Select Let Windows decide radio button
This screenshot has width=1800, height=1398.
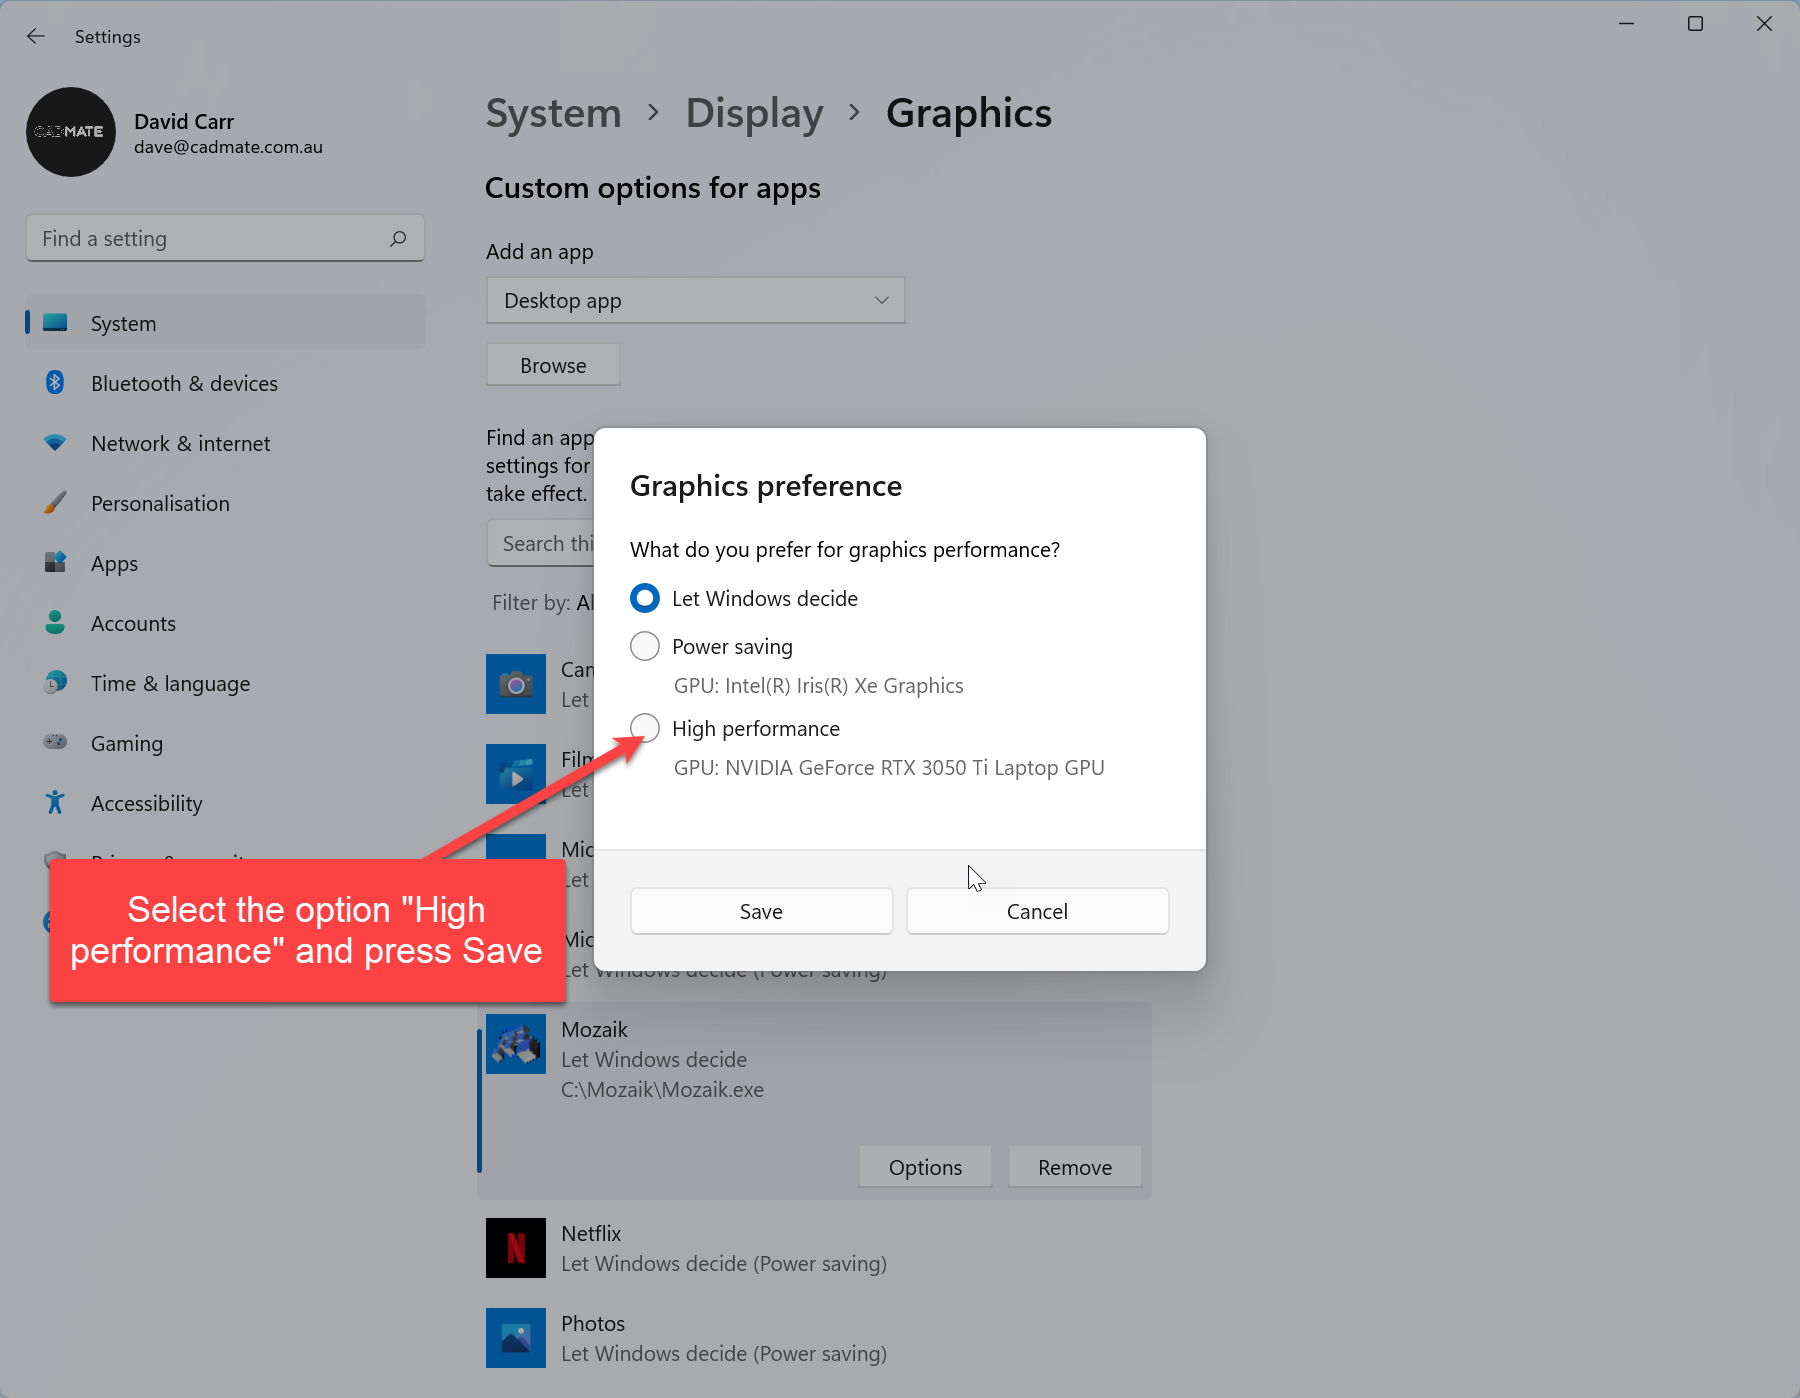(x=645, y=599)
